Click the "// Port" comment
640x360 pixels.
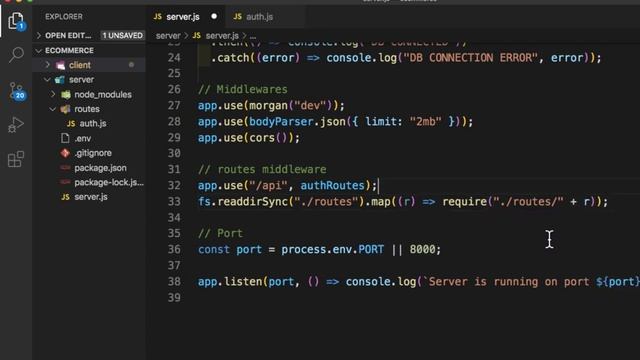220,233
